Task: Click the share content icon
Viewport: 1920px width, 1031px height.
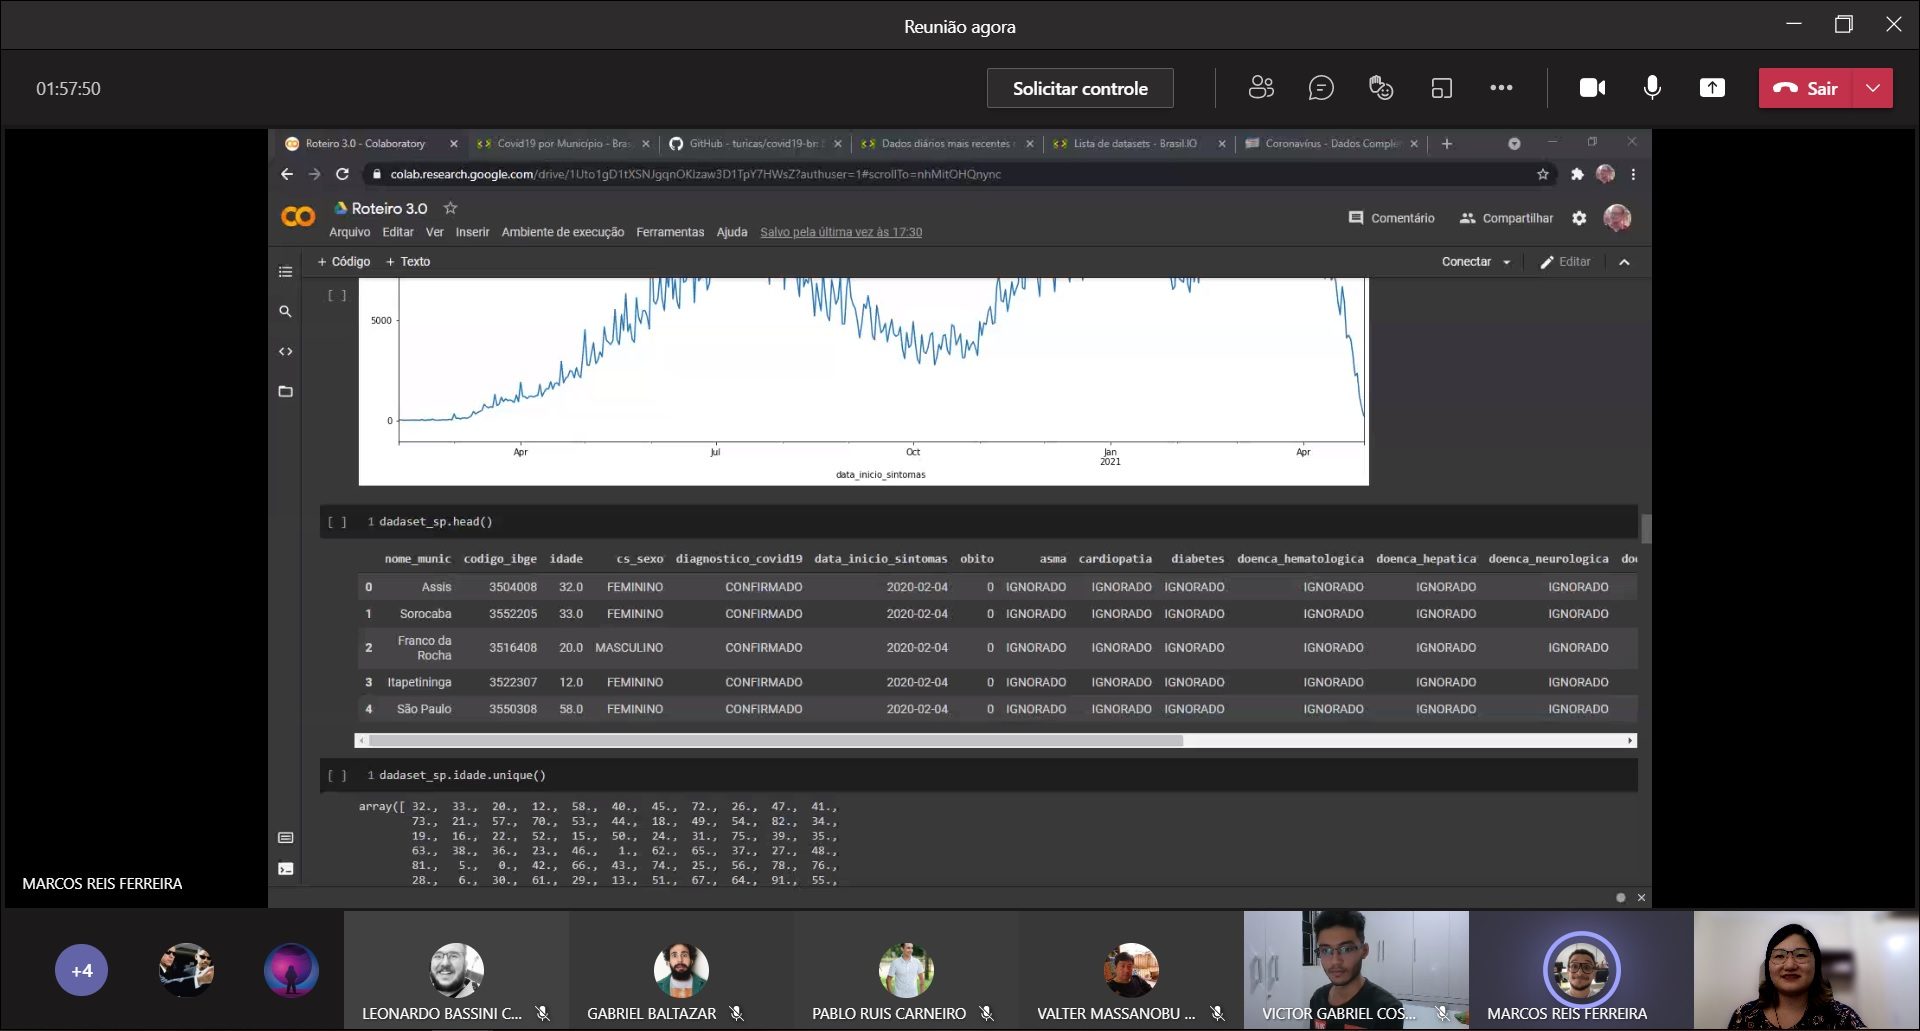Action: point(1712,88)
